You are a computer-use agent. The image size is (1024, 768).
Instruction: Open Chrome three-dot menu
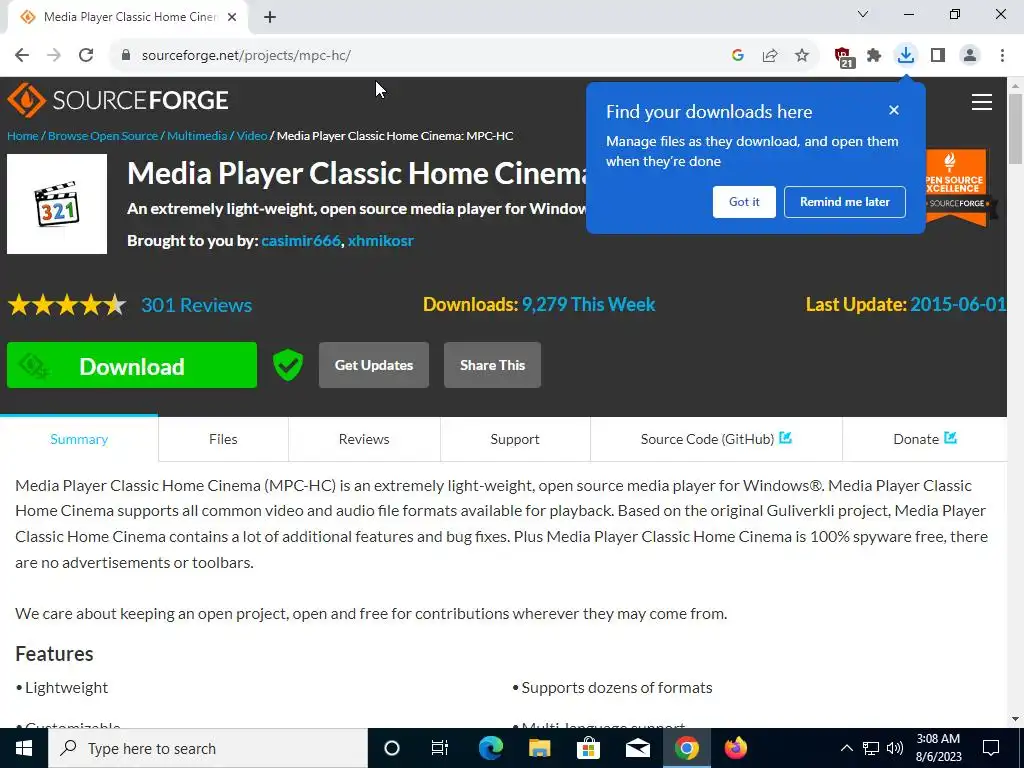(x=1002, y=56)
